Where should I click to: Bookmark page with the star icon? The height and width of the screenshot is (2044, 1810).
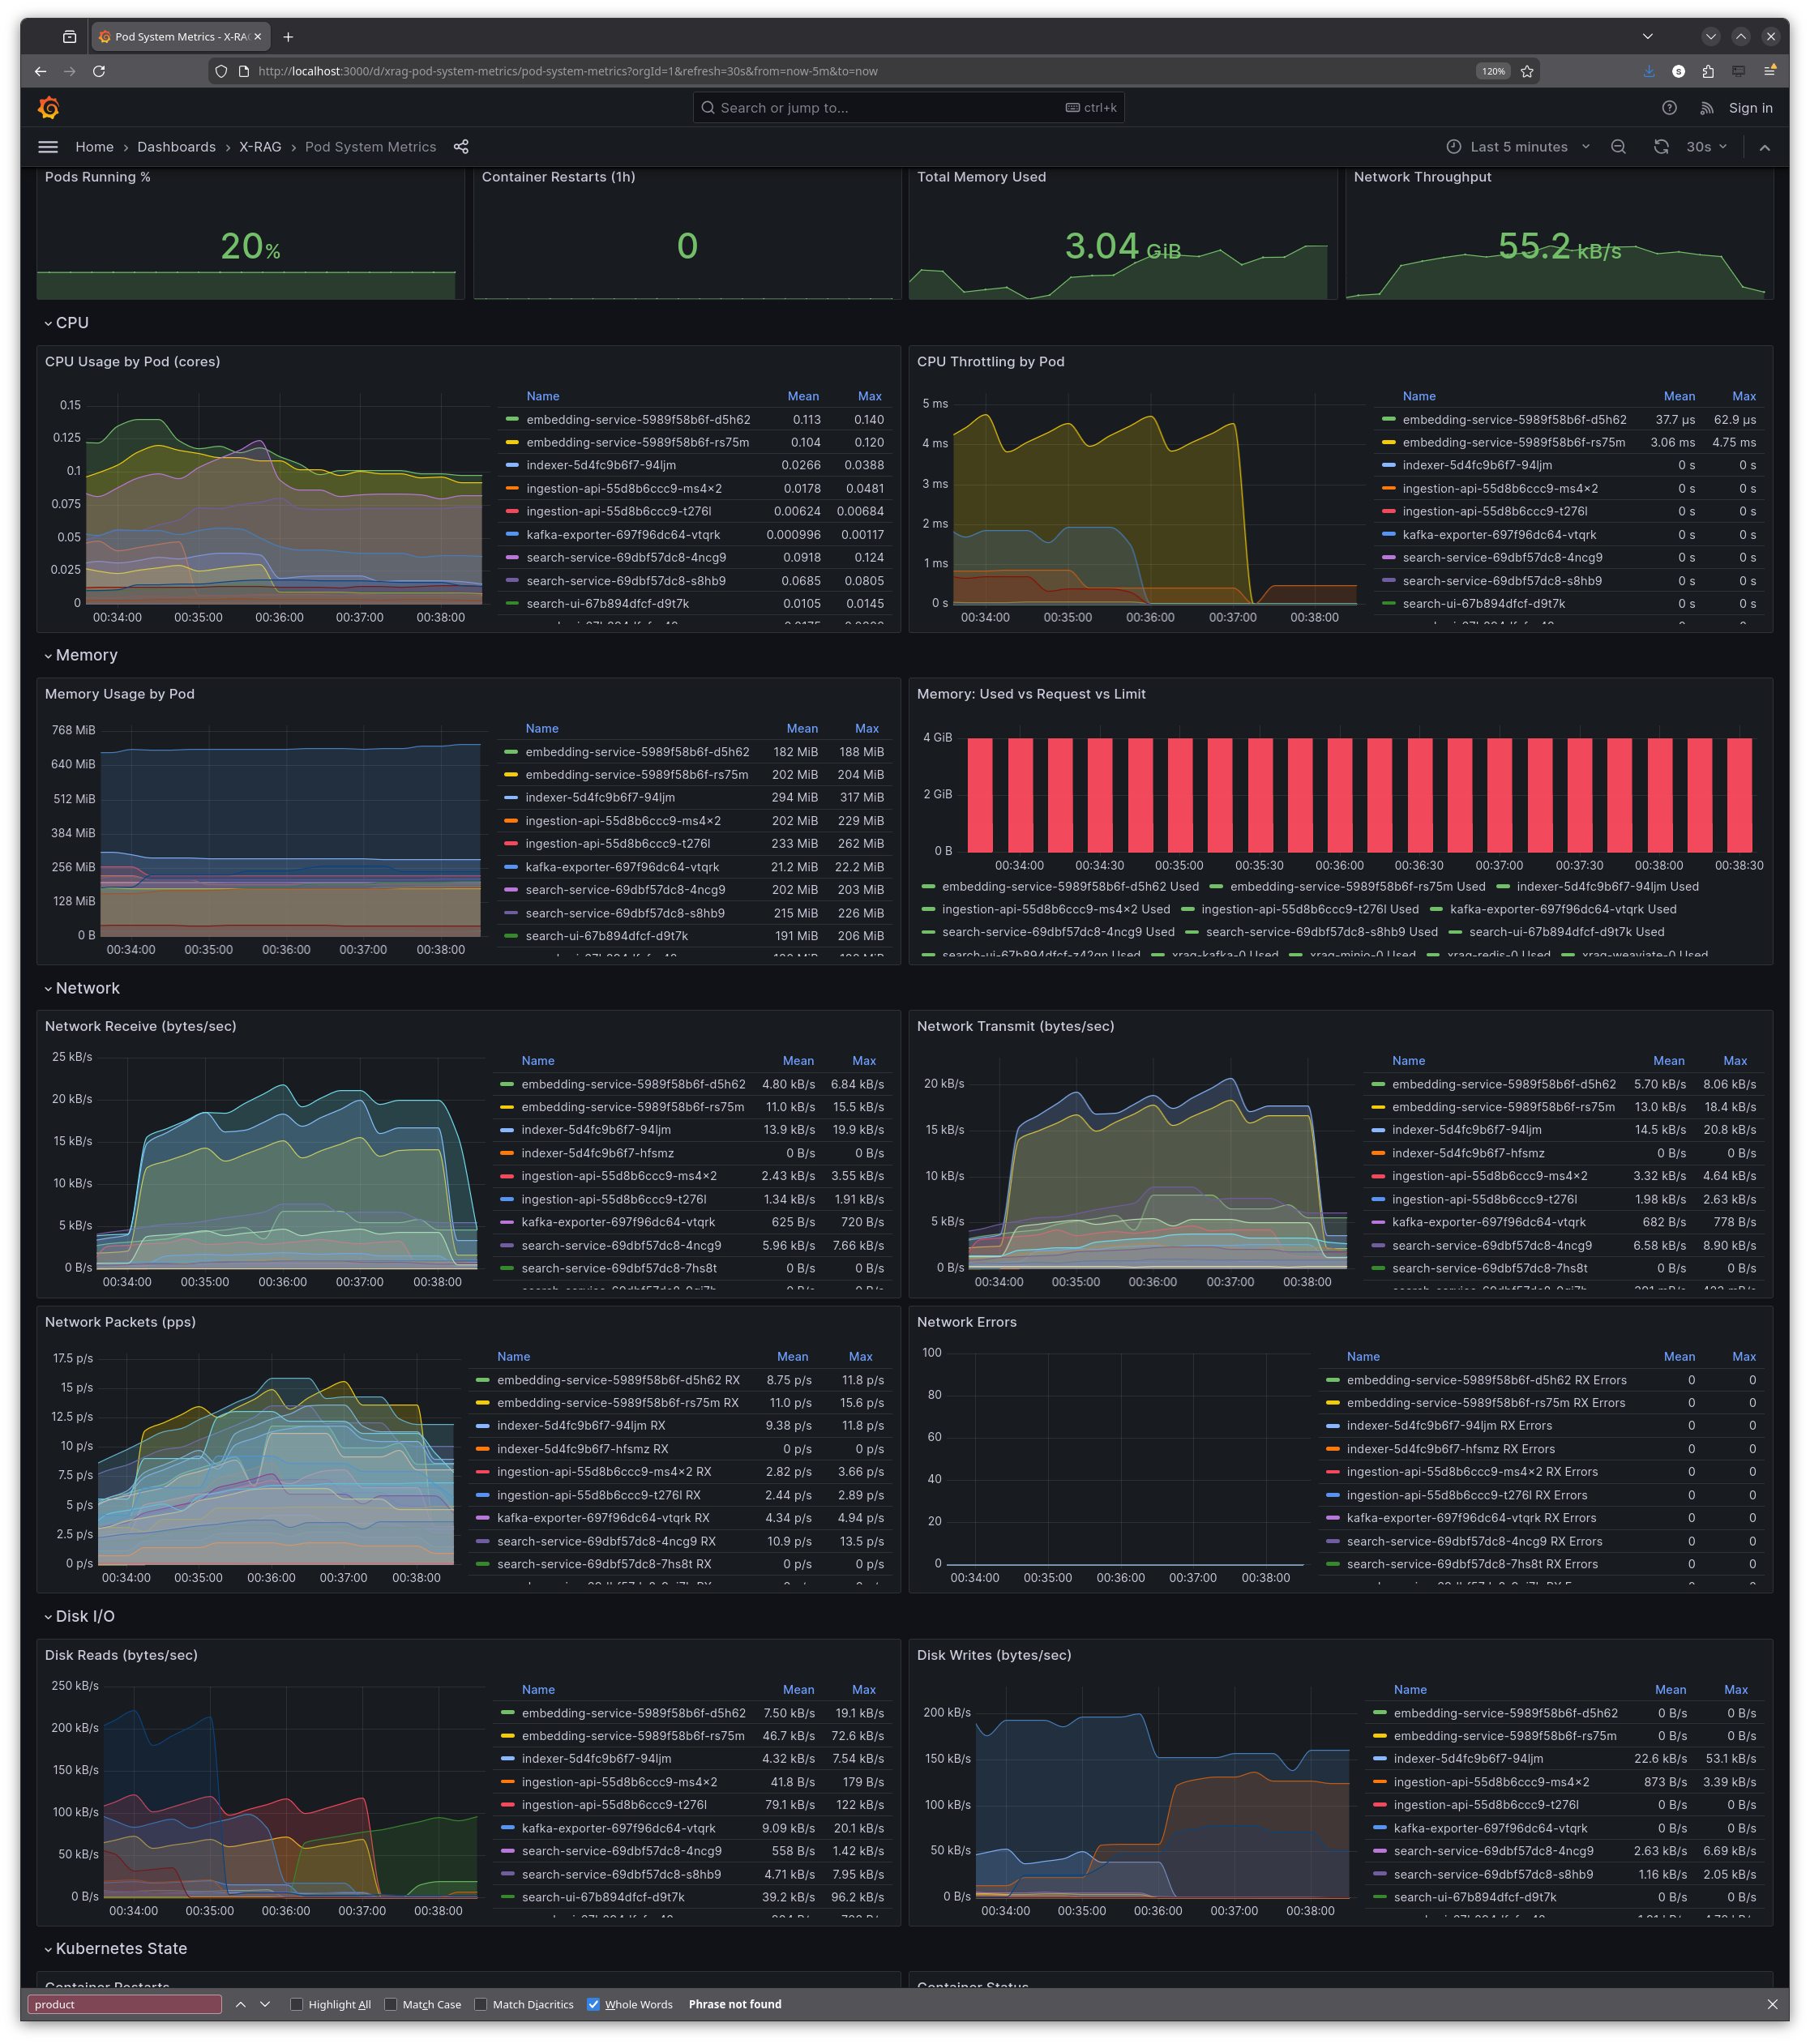[1527, 71]
